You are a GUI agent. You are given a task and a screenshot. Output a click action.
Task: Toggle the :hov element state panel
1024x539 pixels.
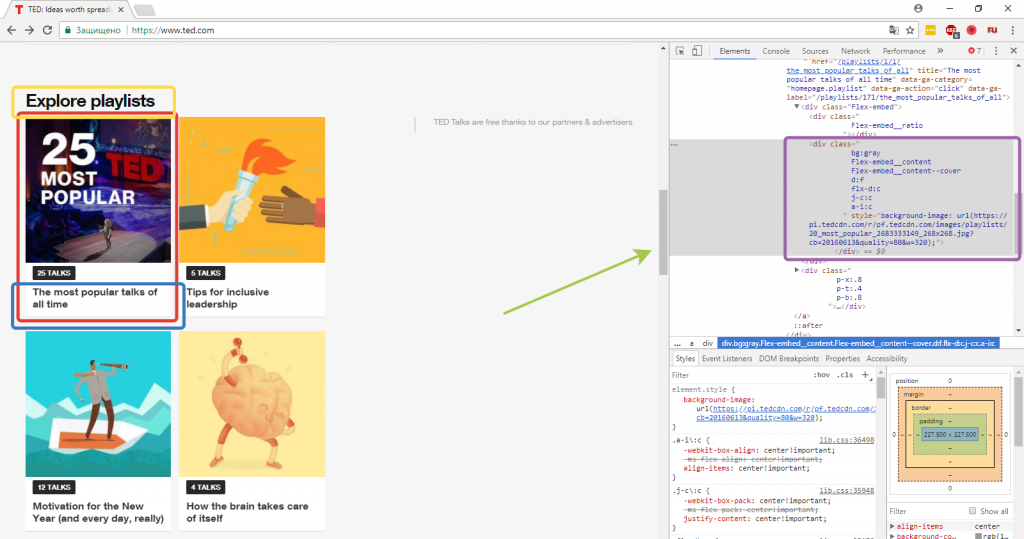[821, 375]
